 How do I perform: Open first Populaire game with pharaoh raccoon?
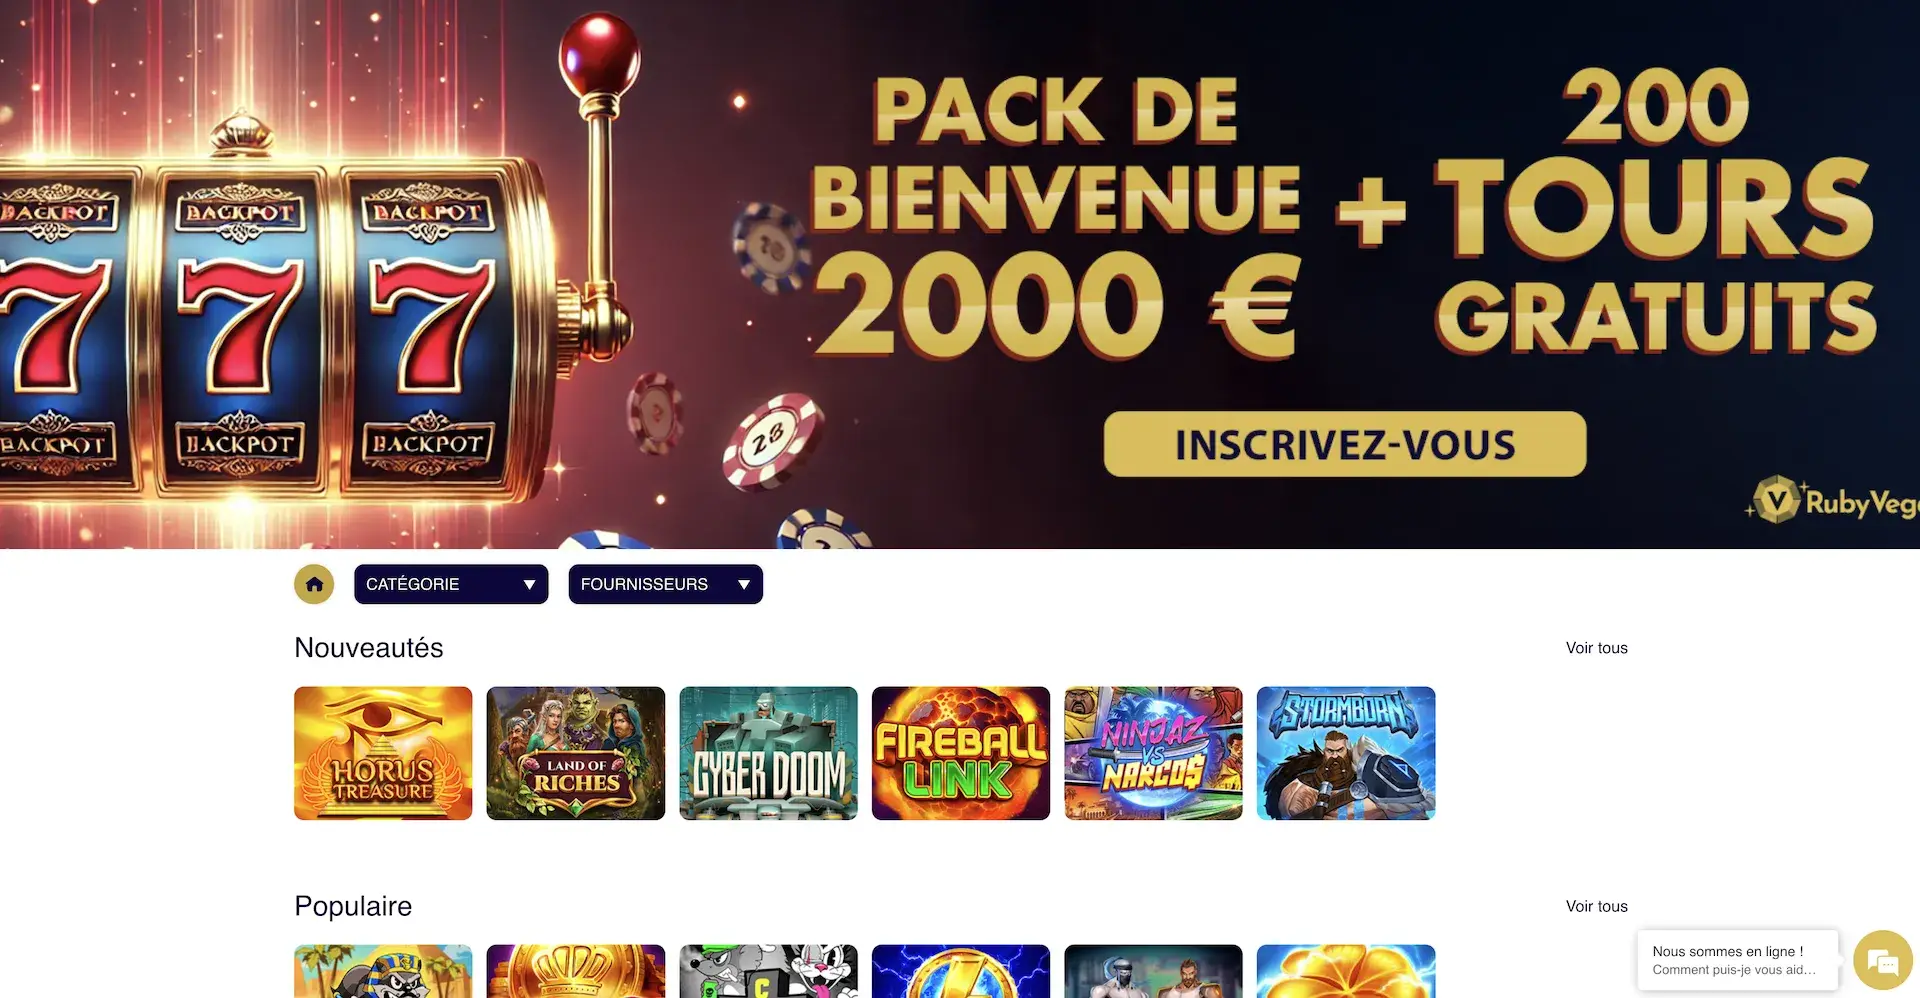pos(383,971)
